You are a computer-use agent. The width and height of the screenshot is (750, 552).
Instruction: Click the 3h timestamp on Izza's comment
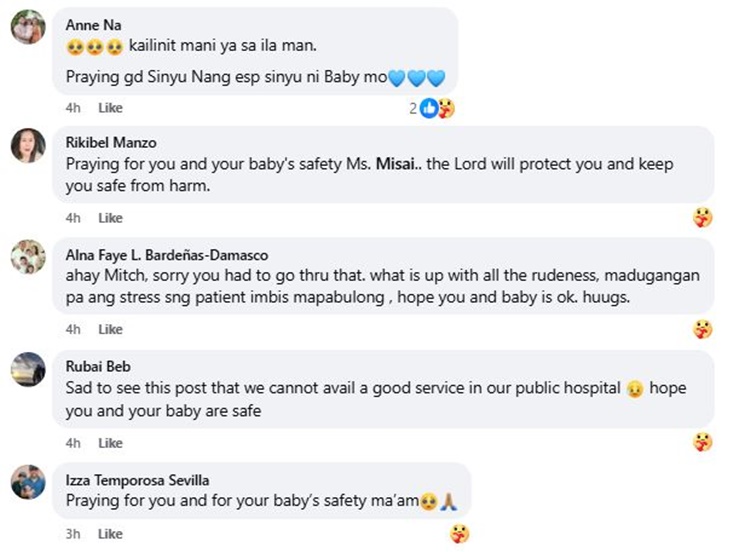coord(73,534)
